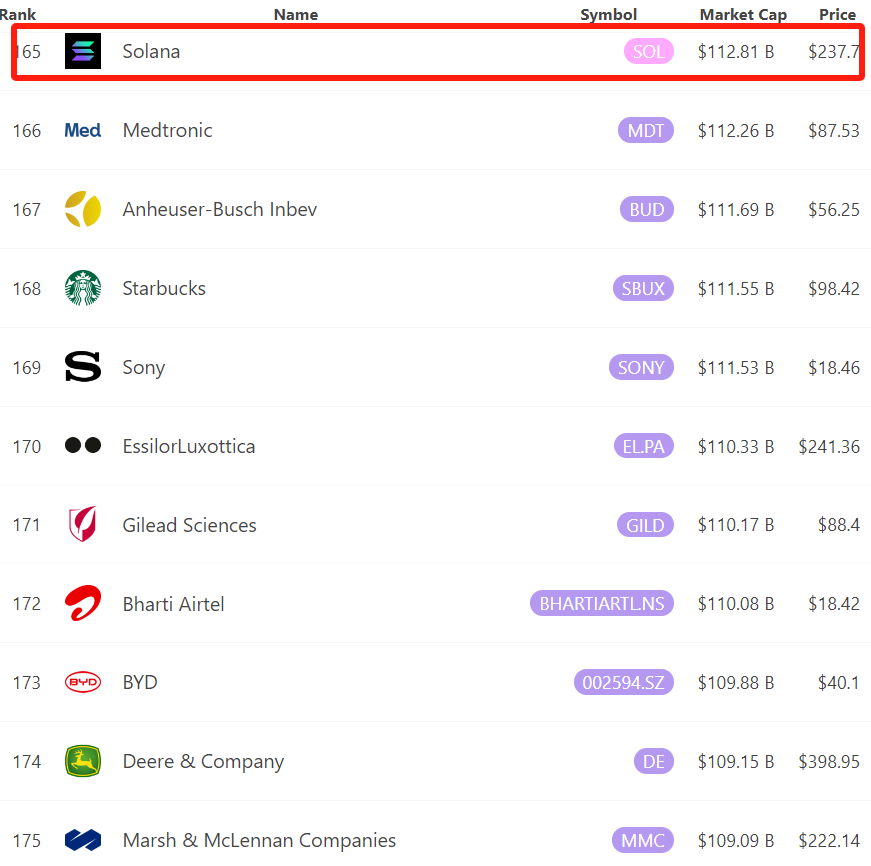Click the MDT symbol badge
The image size is (871, 866).
[x=646, y=130]
